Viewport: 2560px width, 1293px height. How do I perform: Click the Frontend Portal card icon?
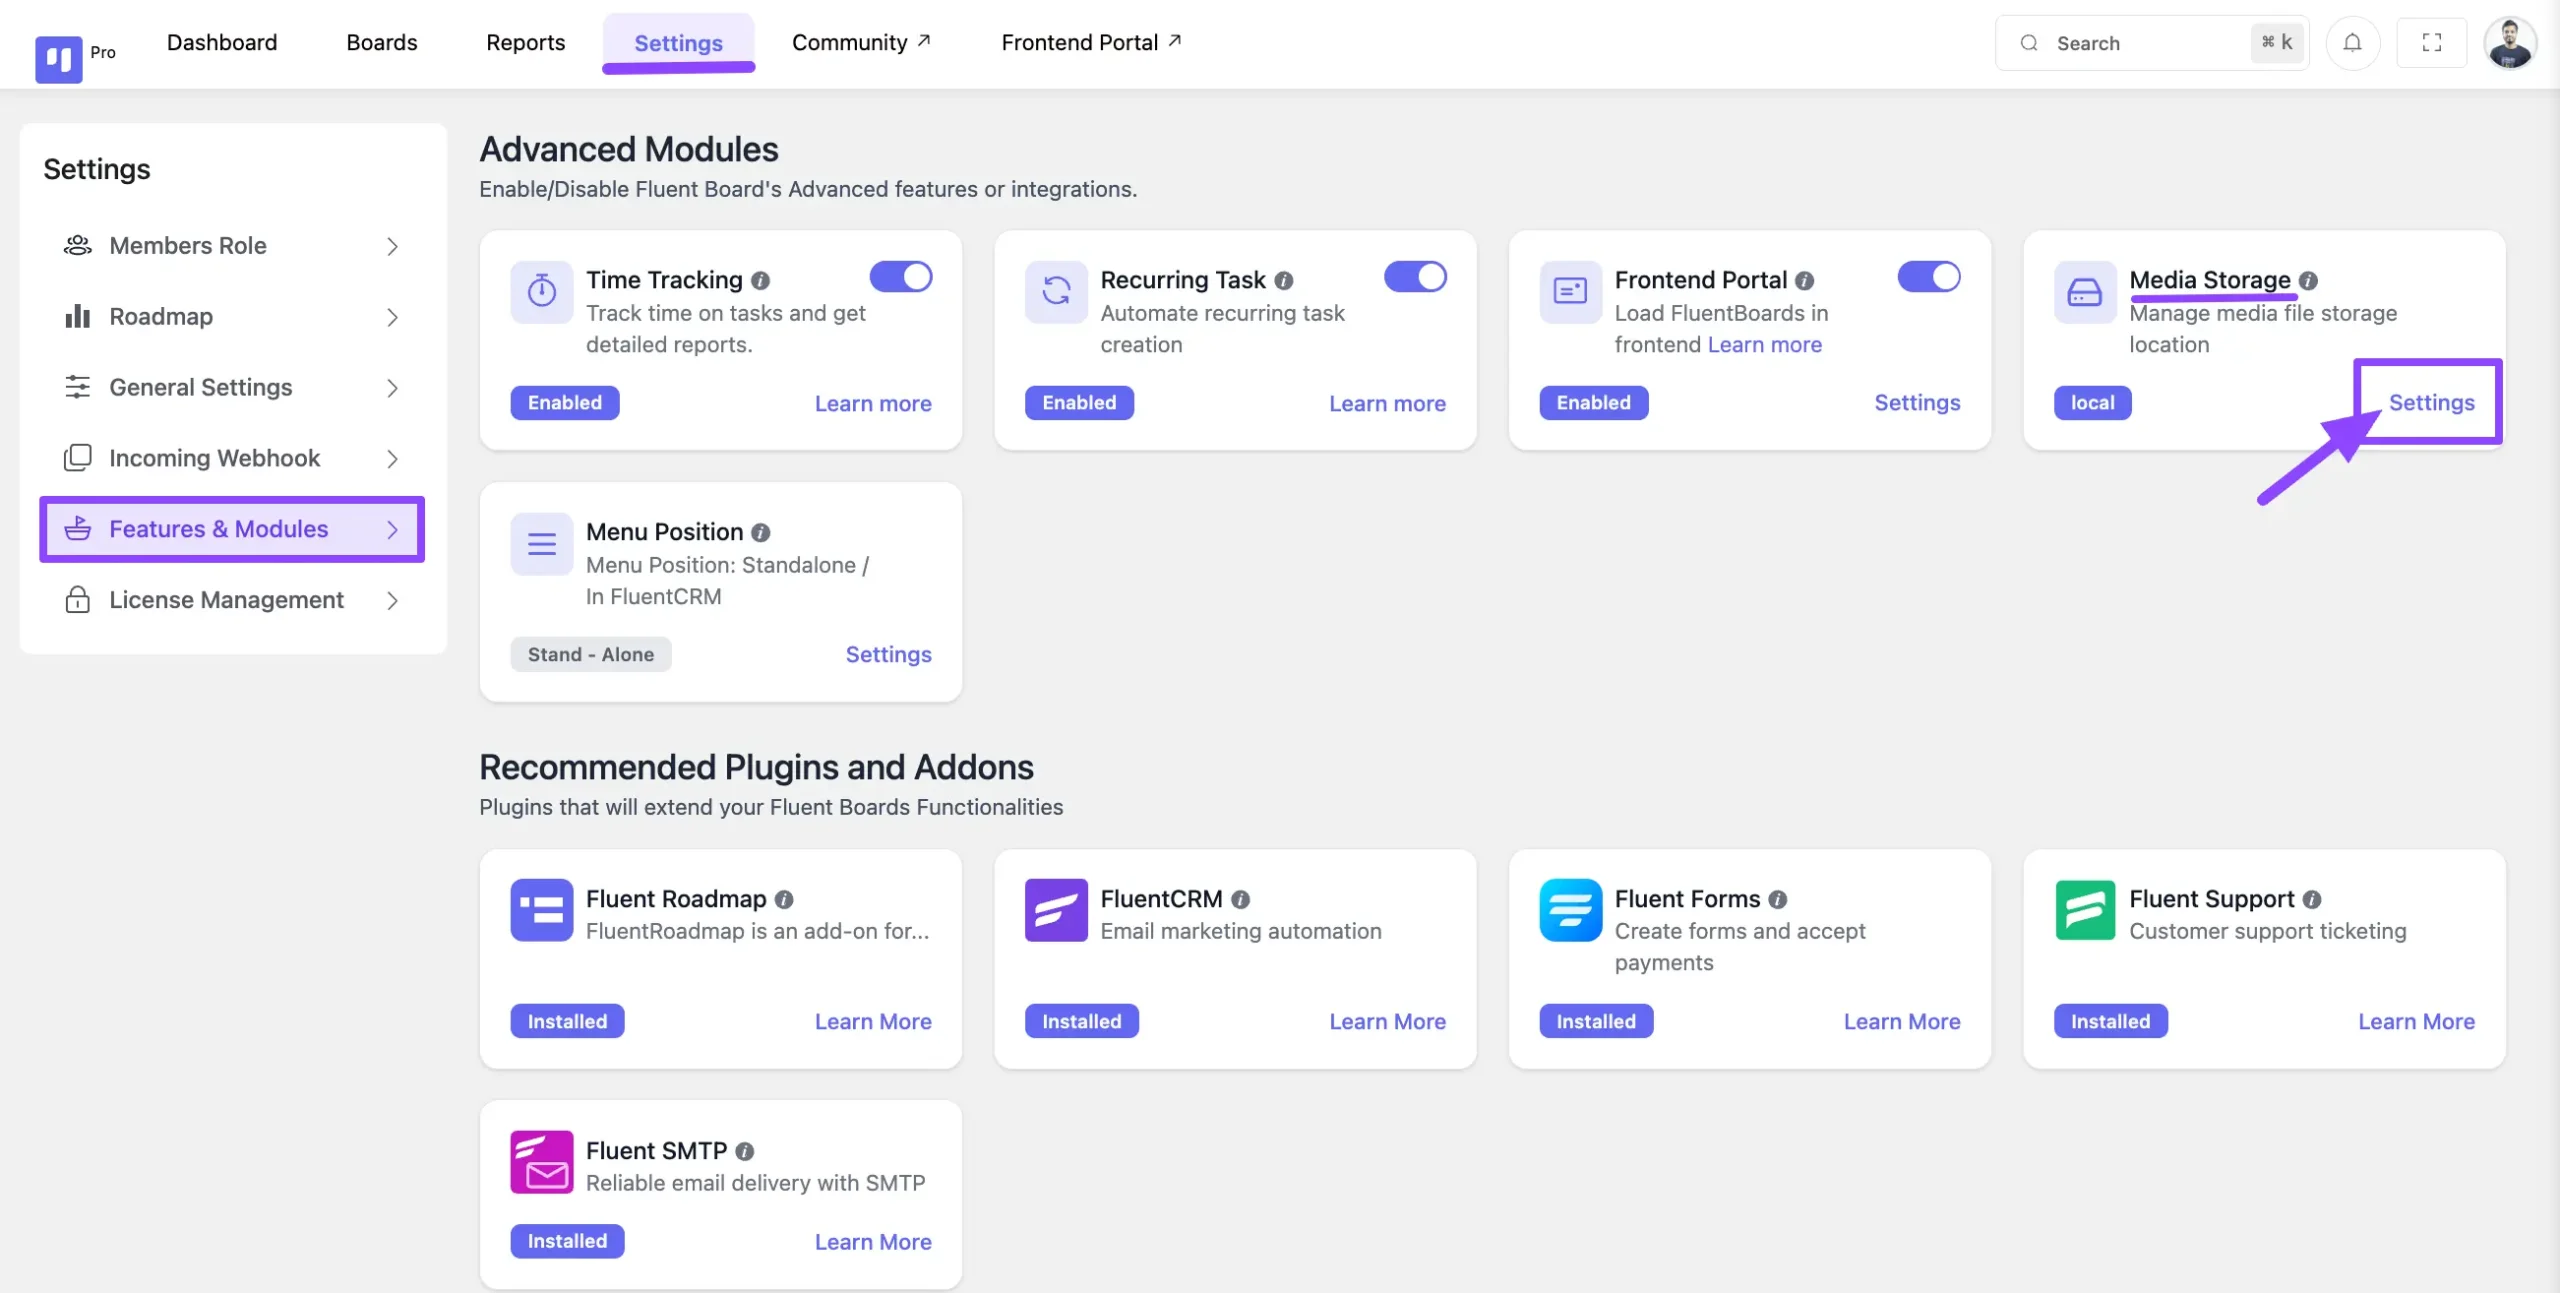[1570, 291]
